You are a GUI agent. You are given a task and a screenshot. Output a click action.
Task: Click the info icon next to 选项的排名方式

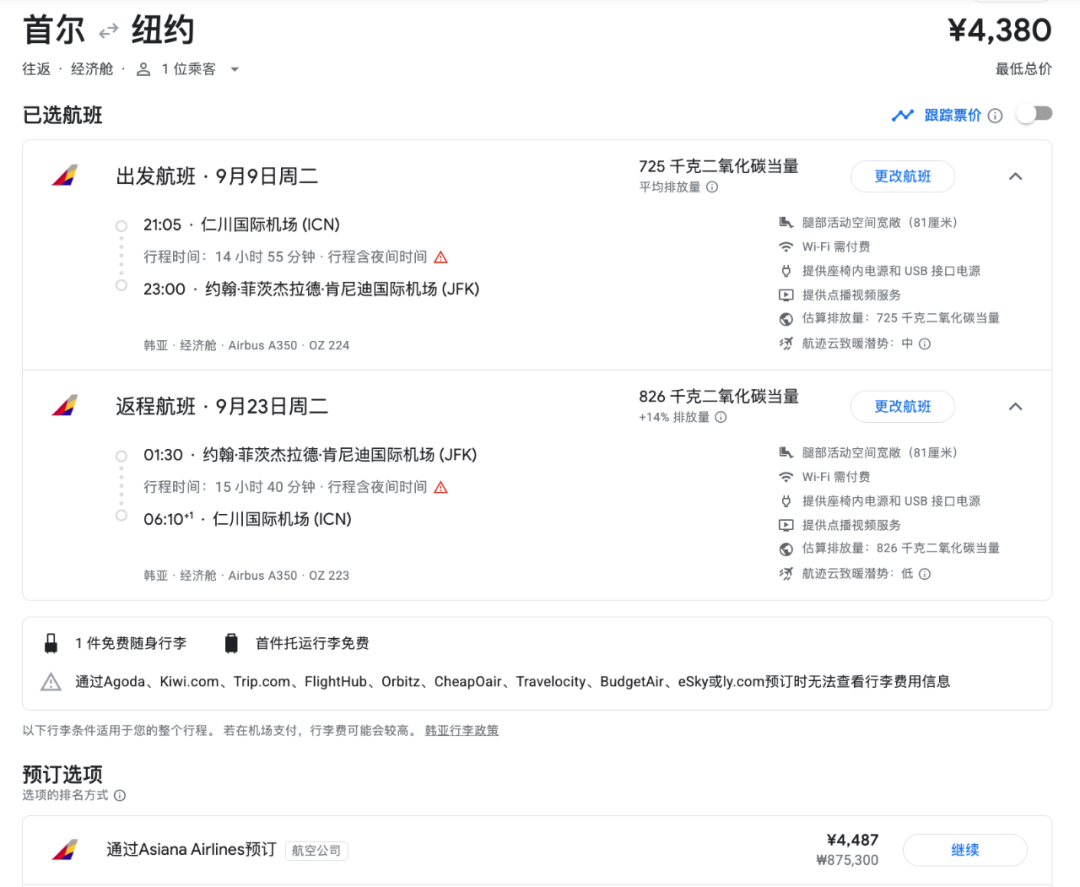[120, 796]
